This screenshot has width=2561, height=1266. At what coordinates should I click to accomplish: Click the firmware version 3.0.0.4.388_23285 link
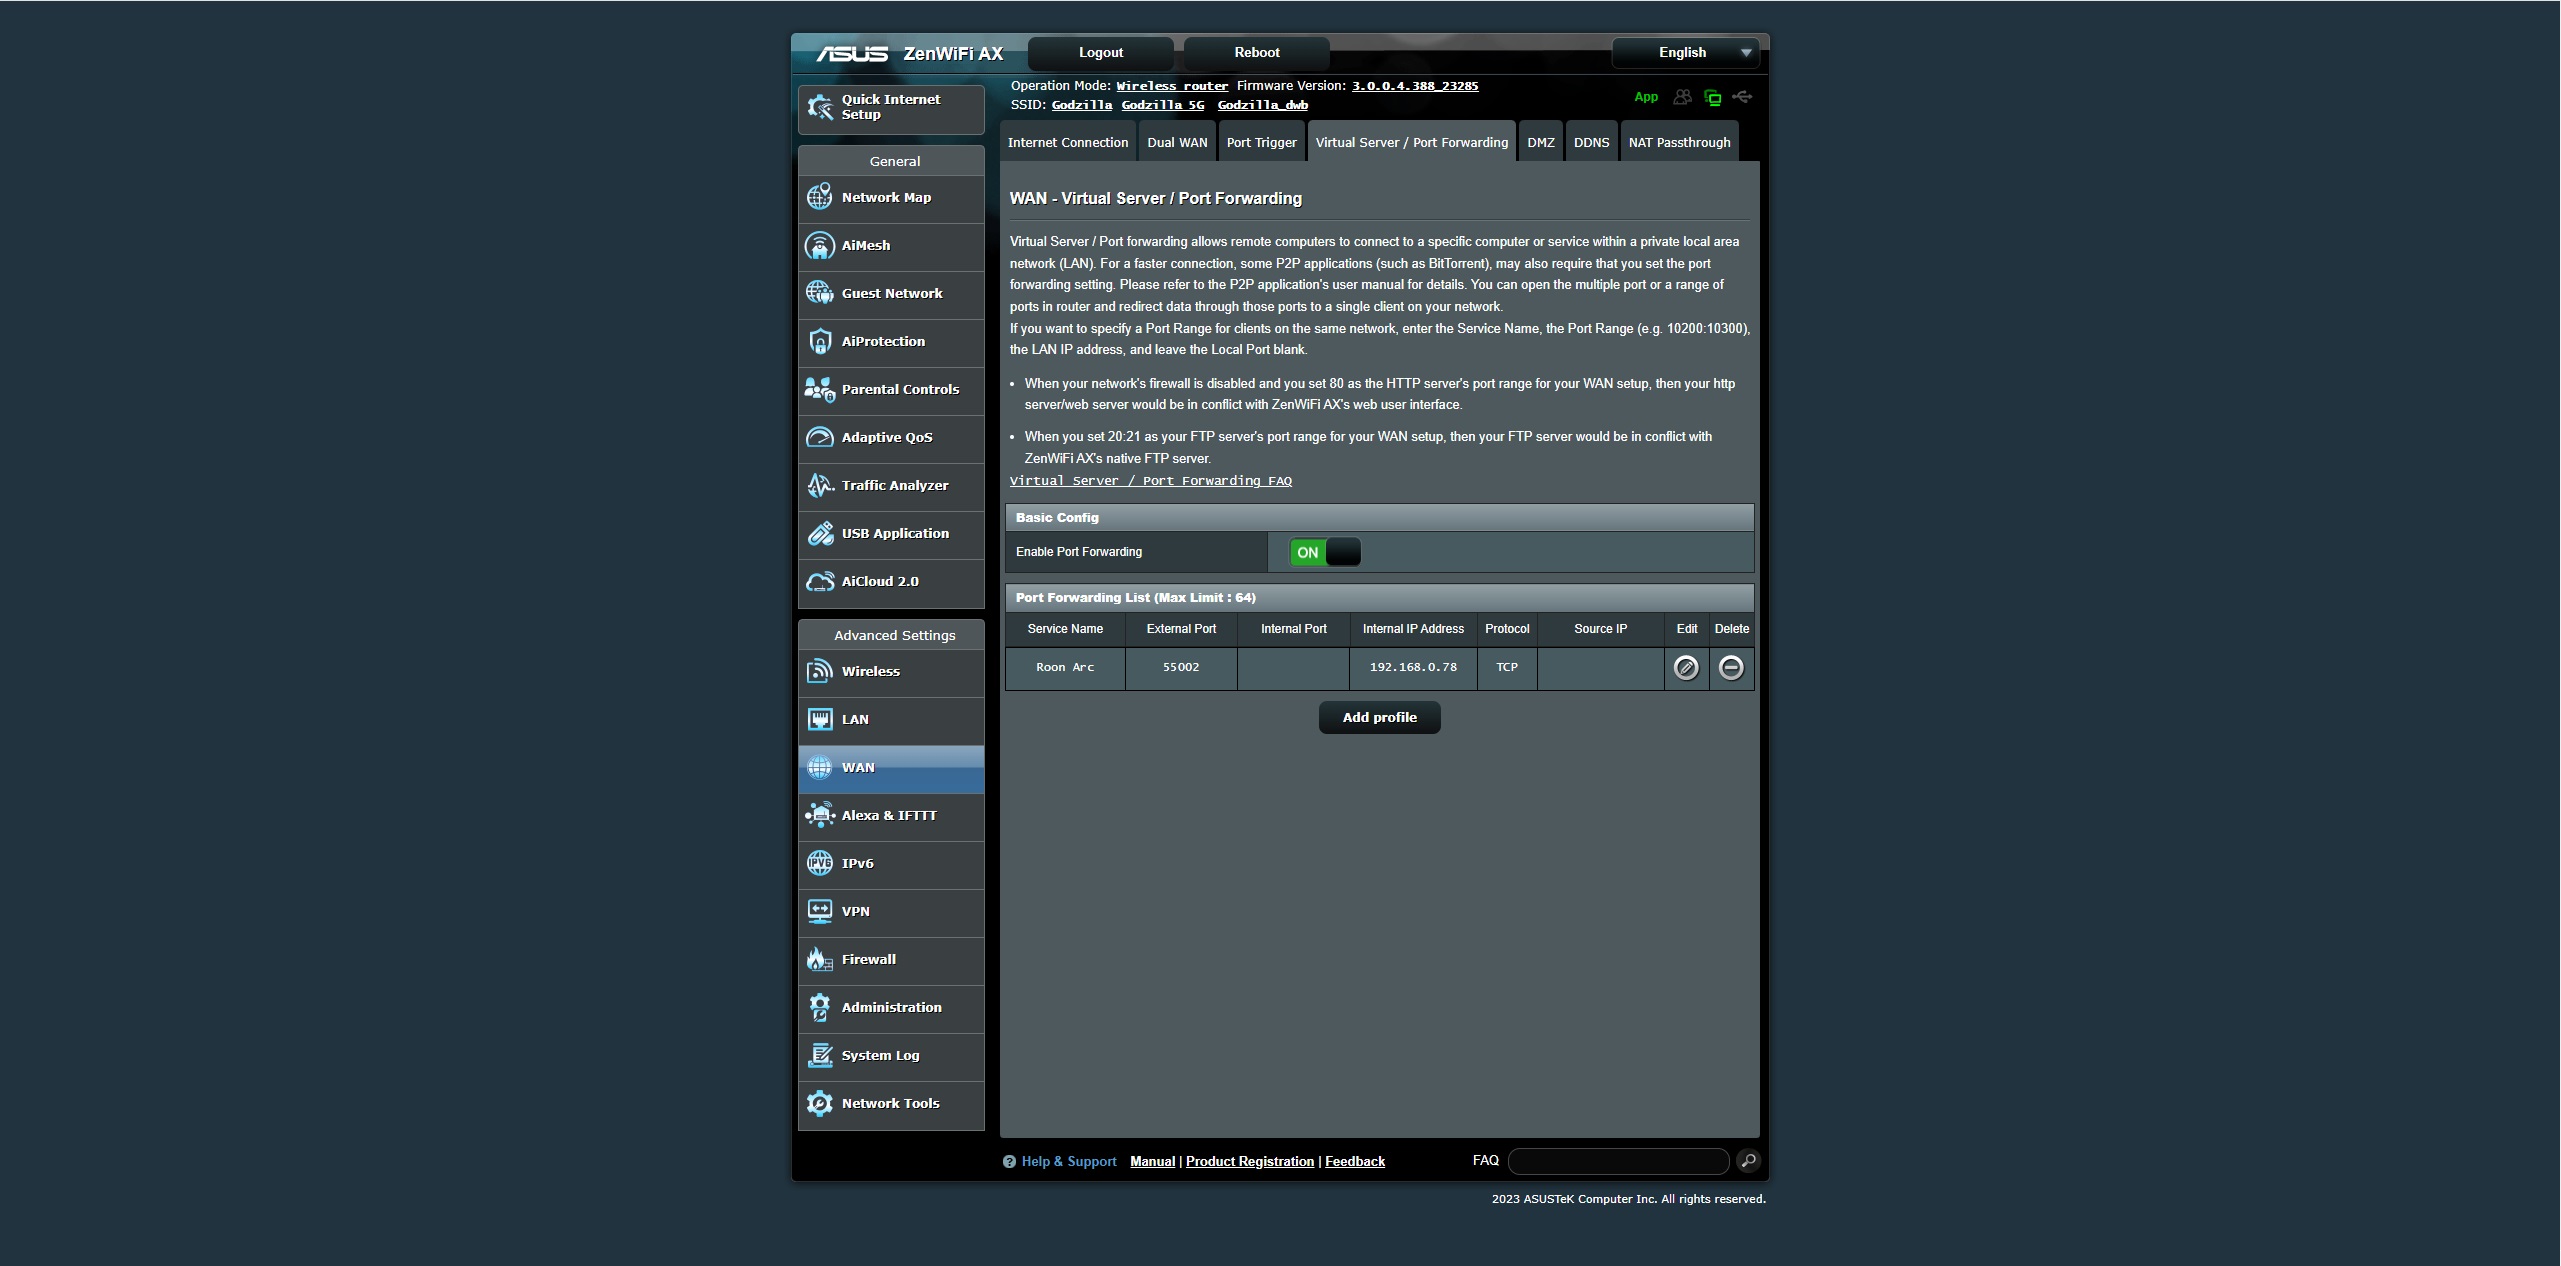pyautogui.click(x=1415, y=86)
